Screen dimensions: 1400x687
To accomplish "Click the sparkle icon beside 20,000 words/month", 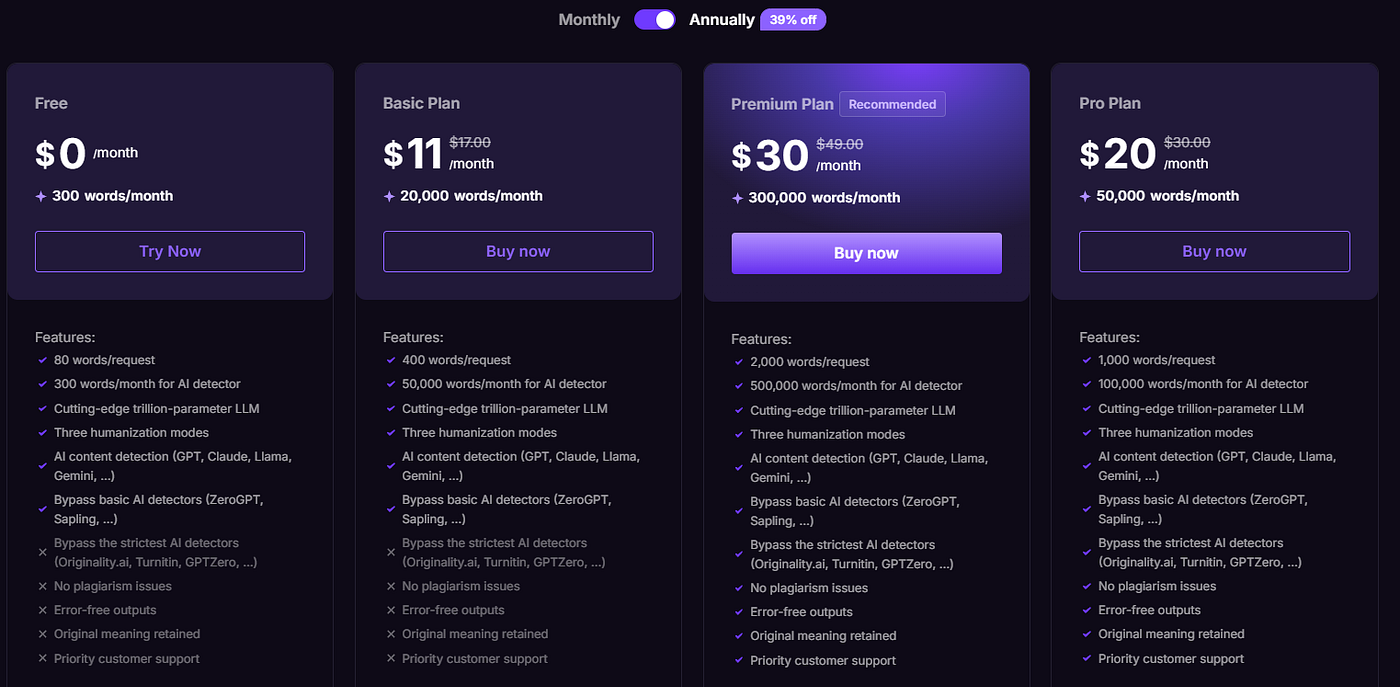I will [389, 196].
